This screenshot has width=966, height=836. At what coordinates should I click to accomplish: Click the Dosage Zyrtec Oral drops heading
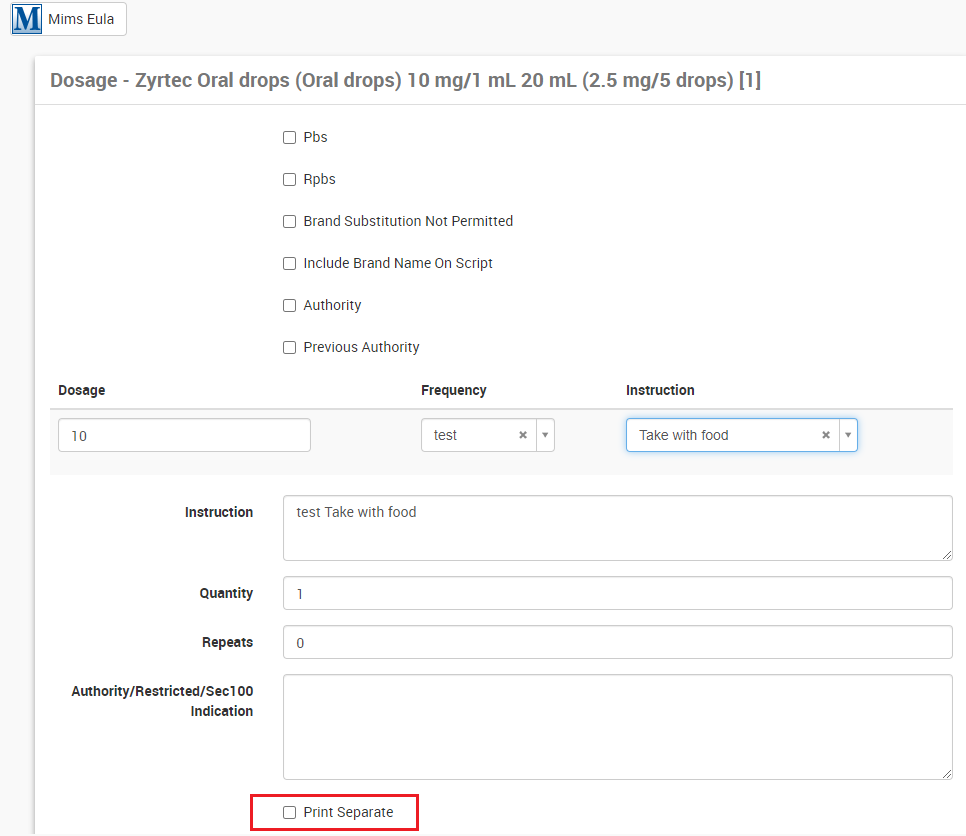coord(405,80)
